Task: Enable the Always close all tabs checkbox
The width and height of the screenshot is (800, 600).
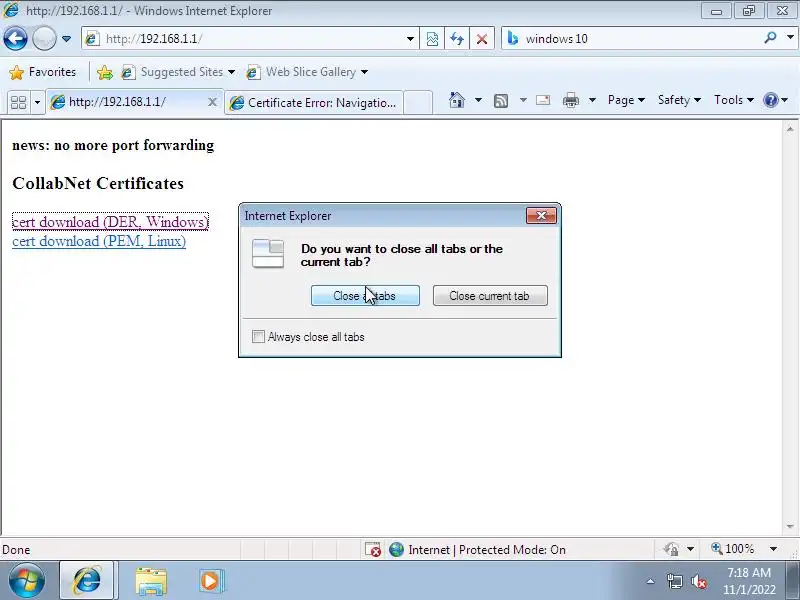Action: point(258,337)
